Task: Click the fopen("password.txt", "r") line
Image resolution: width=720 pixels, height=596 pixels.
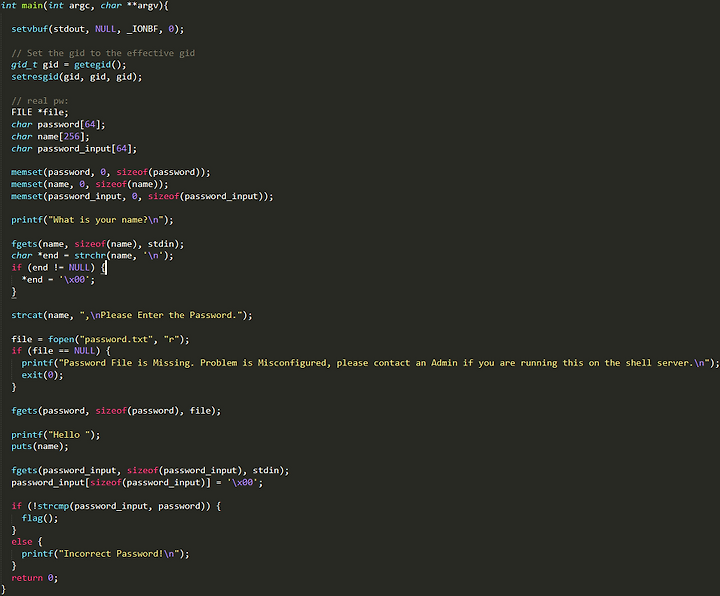Action: (101, 339)
